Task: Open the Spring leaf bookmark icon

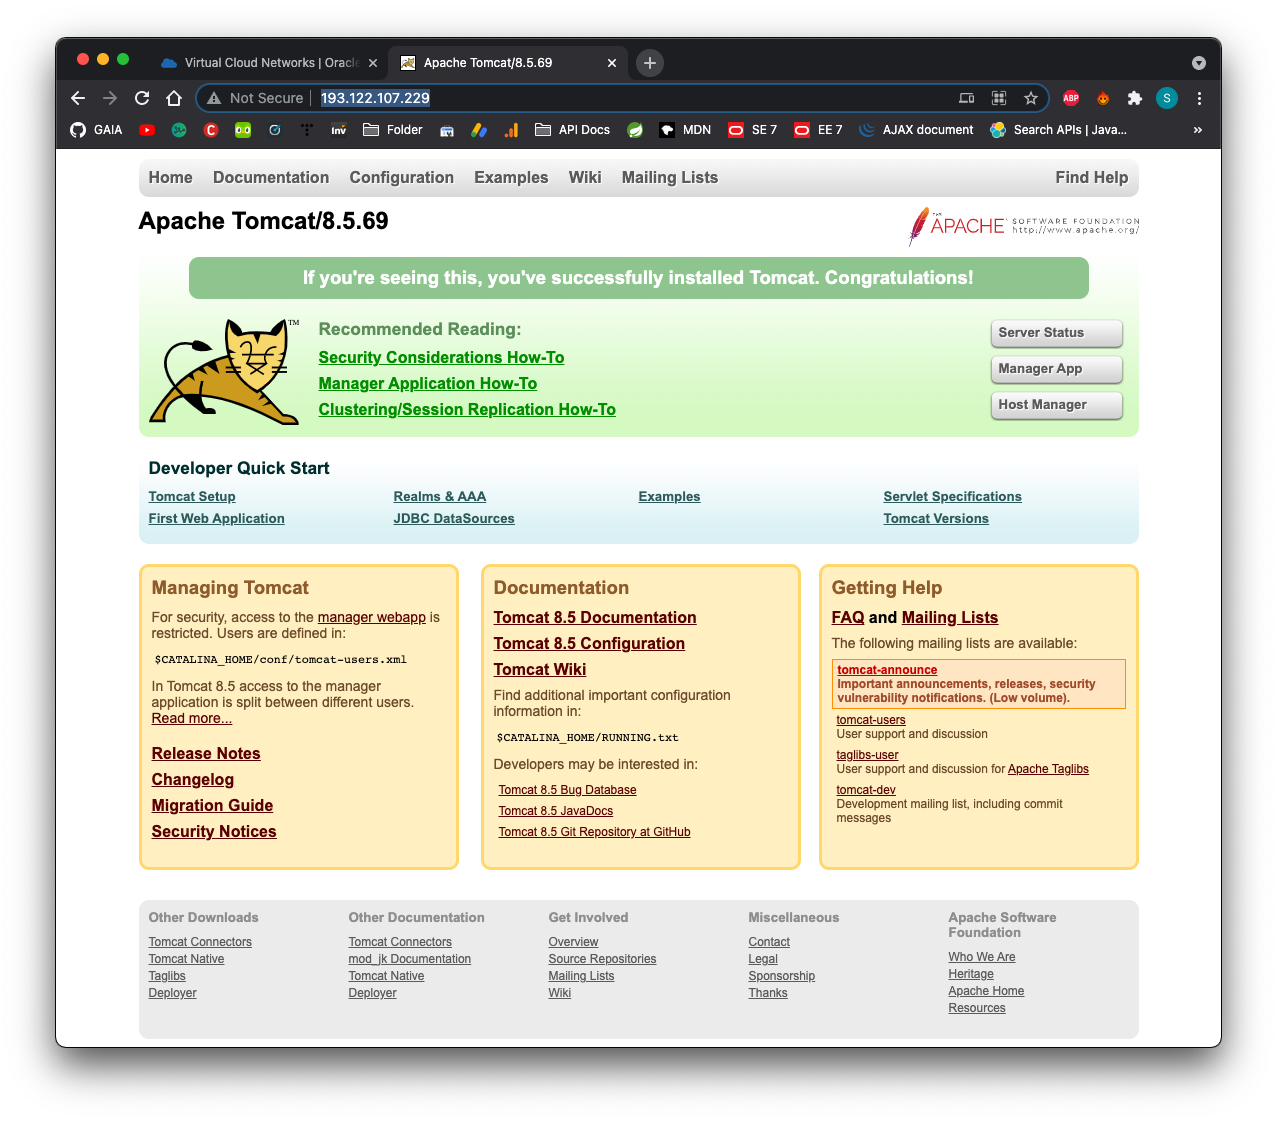Action: pos(635,130)
